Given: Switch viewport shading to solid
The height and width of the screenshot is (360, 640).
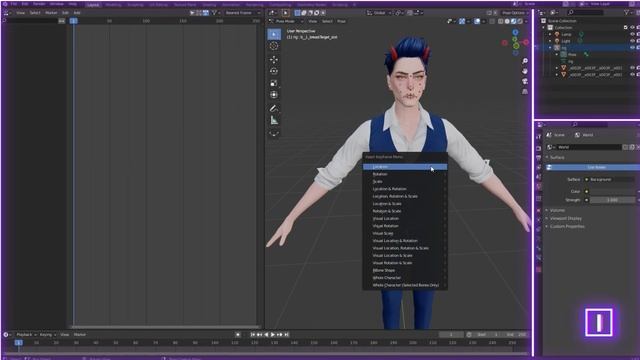Looking at the screenshot, I should click(507, 21).
